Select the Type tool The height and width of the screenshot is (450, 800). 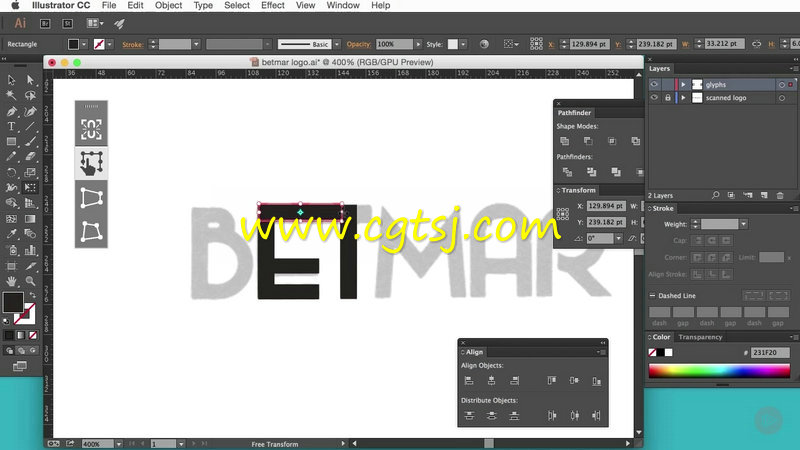tap(11, 126)
